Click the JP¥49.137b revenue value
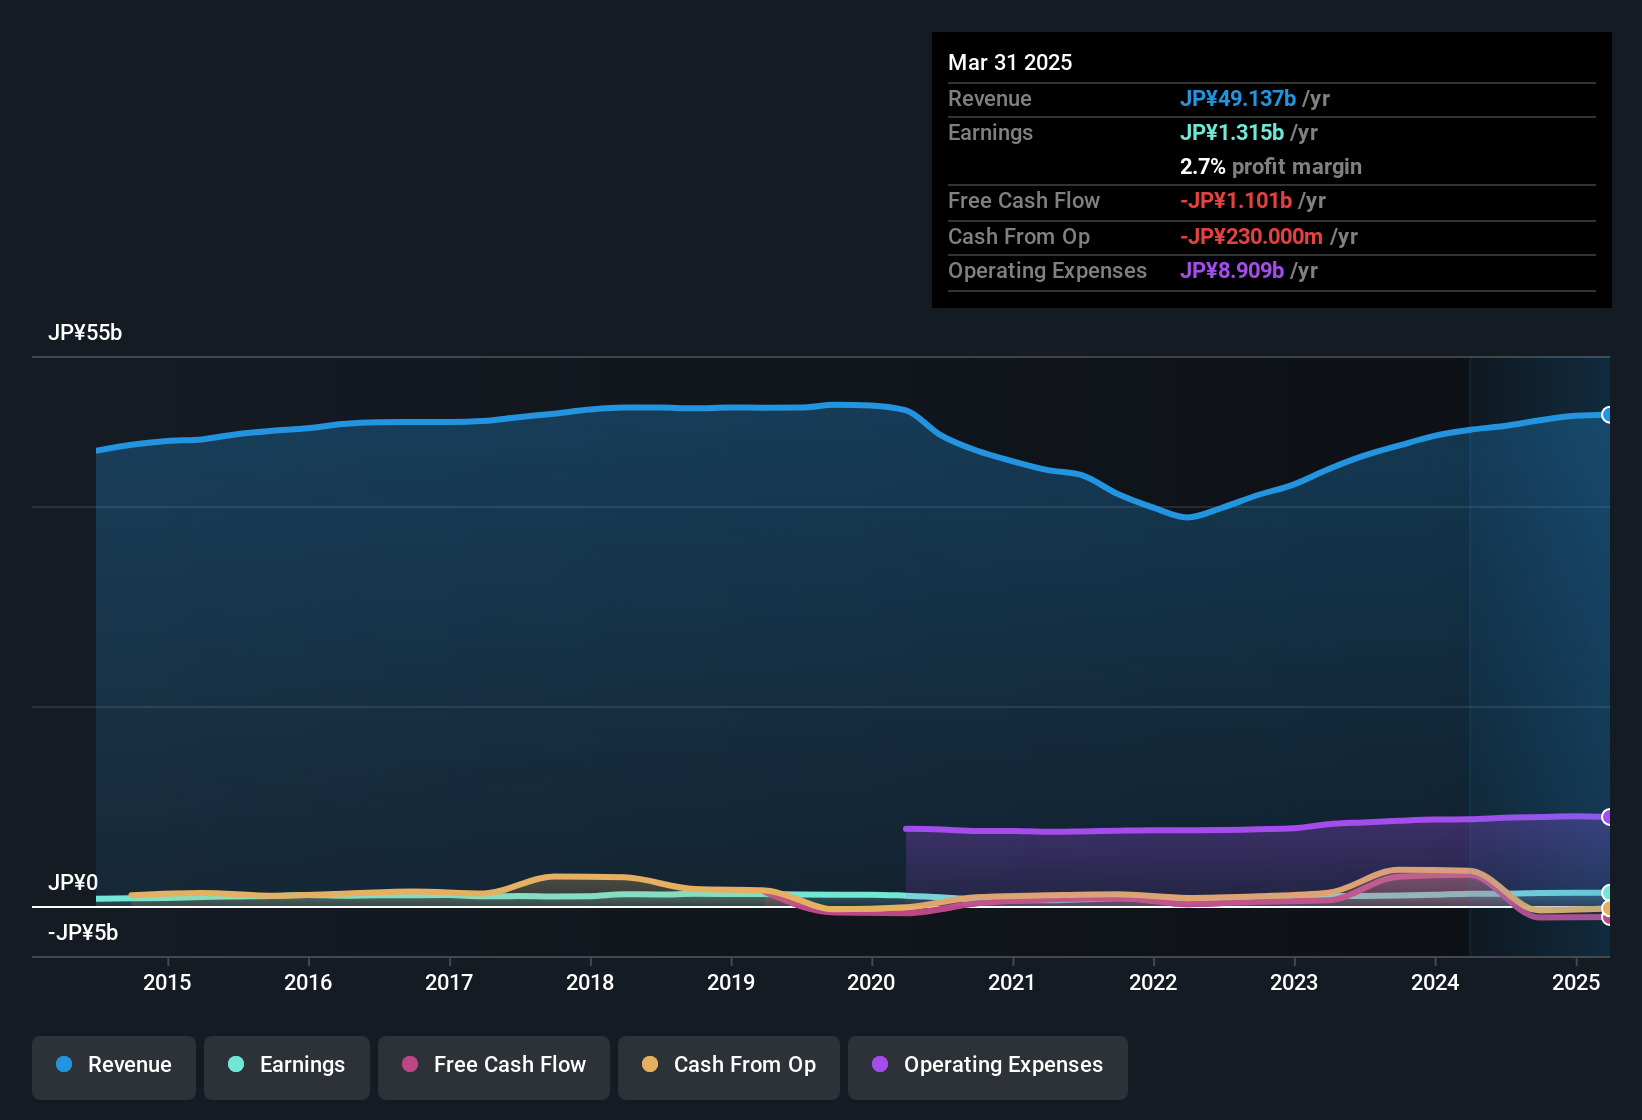1642x1120 pixels. point(1238,98)
